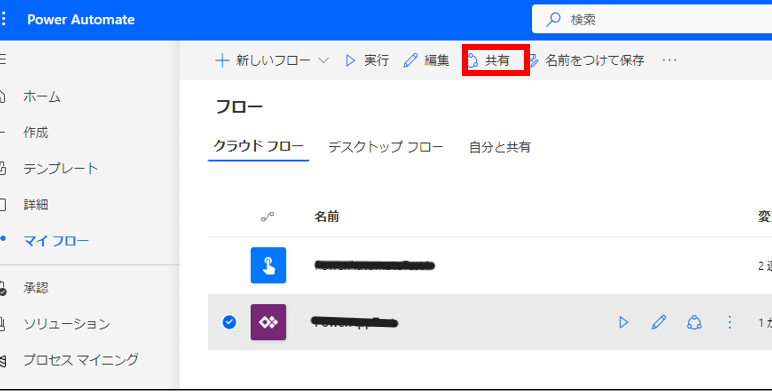Switch to 自分と共有 tab
This screenshot has width=772, height=392.
pos(500,147)
